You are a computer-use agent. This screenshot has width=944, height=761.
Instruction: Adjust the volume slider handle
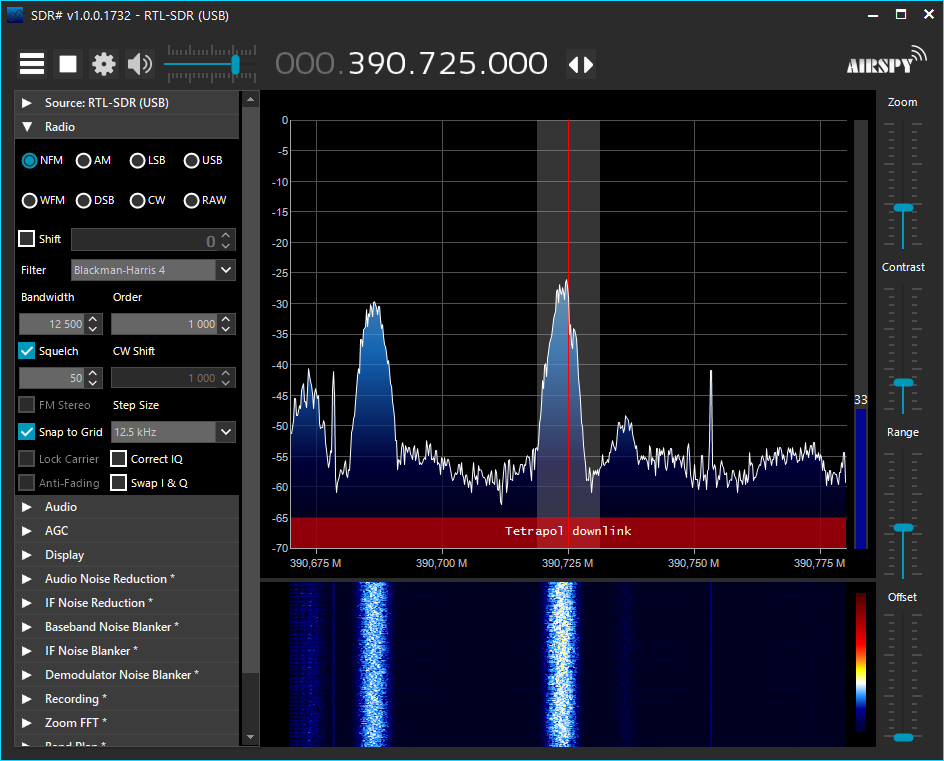click(235, 64)
